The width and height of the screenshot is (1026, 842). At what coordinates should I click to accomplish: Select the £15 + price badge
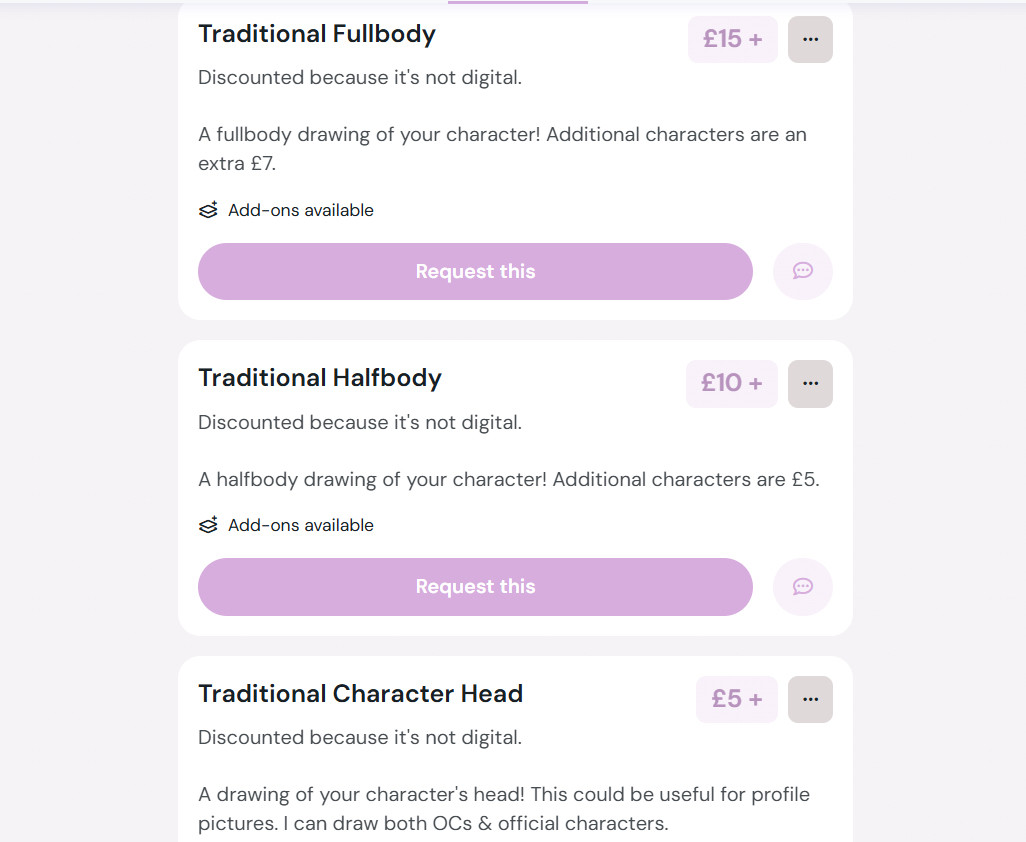click(733, 39)
